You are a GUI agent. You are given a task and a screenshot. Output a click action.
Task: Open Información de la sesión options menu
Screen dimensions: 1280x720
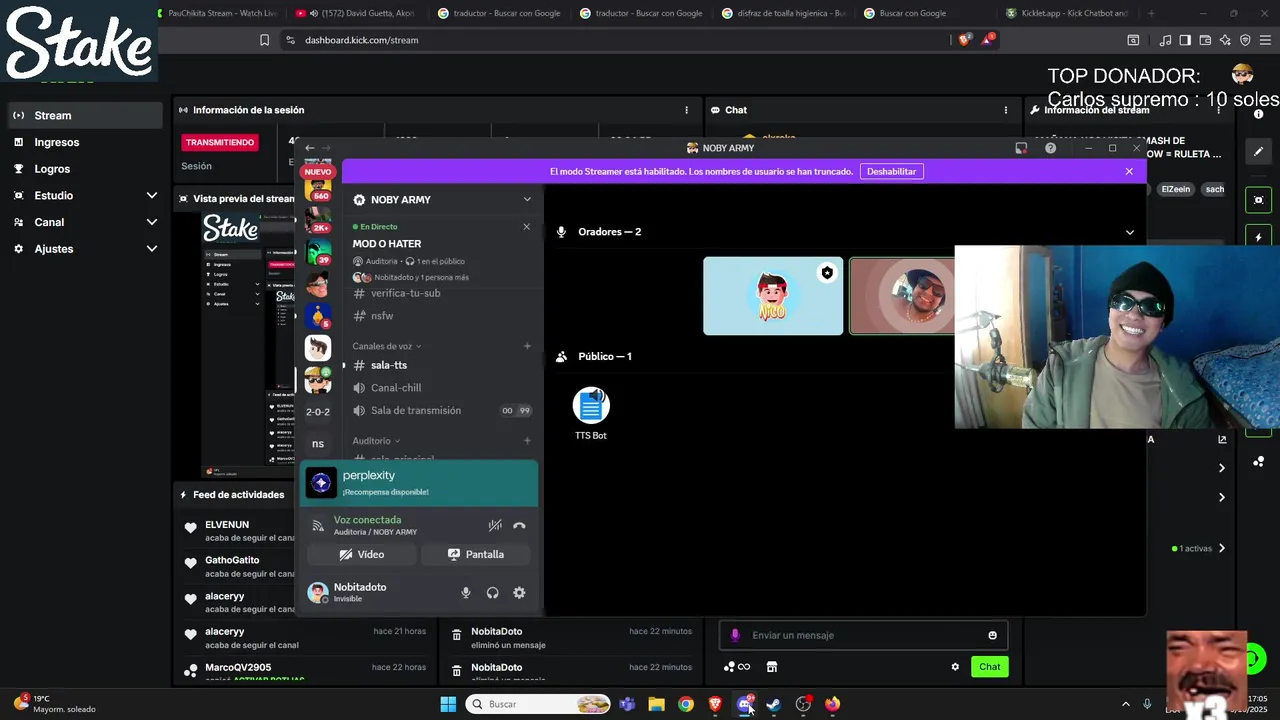[686, 110]
